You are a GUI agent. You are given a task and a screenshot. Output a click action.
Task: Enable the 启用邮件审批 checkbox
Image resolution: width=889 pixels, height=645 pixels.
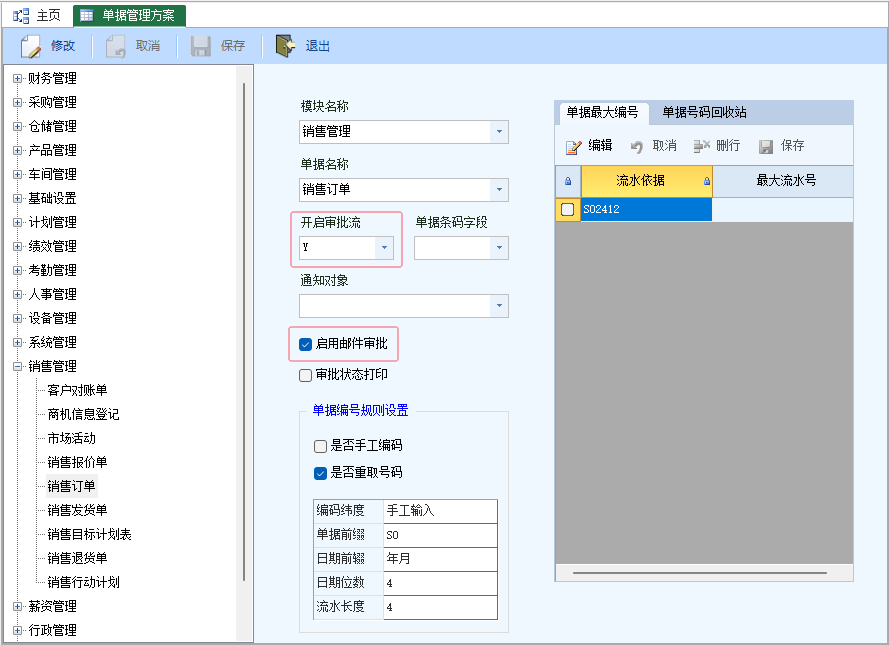[306, 344]
